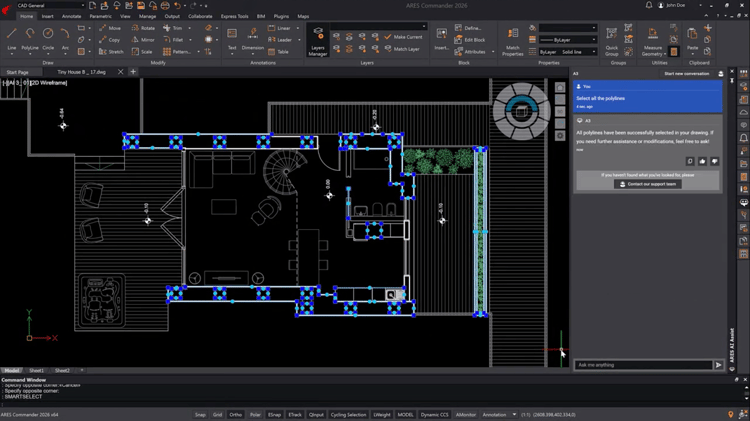Toggle Snap in the status bar
Viewport: 750px width, 421px height.
(x=200, y=414)
